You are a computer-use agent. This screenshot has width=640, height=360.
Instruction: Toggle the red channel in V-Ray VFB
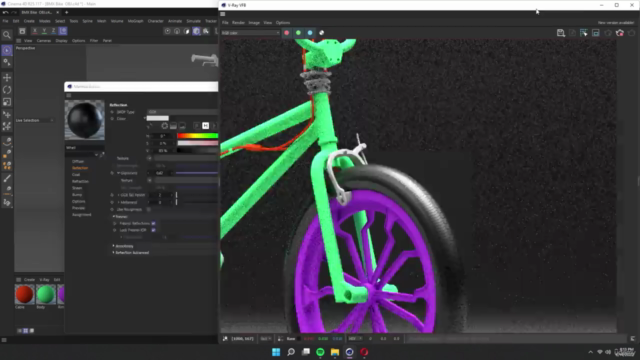tap(287, 33)
